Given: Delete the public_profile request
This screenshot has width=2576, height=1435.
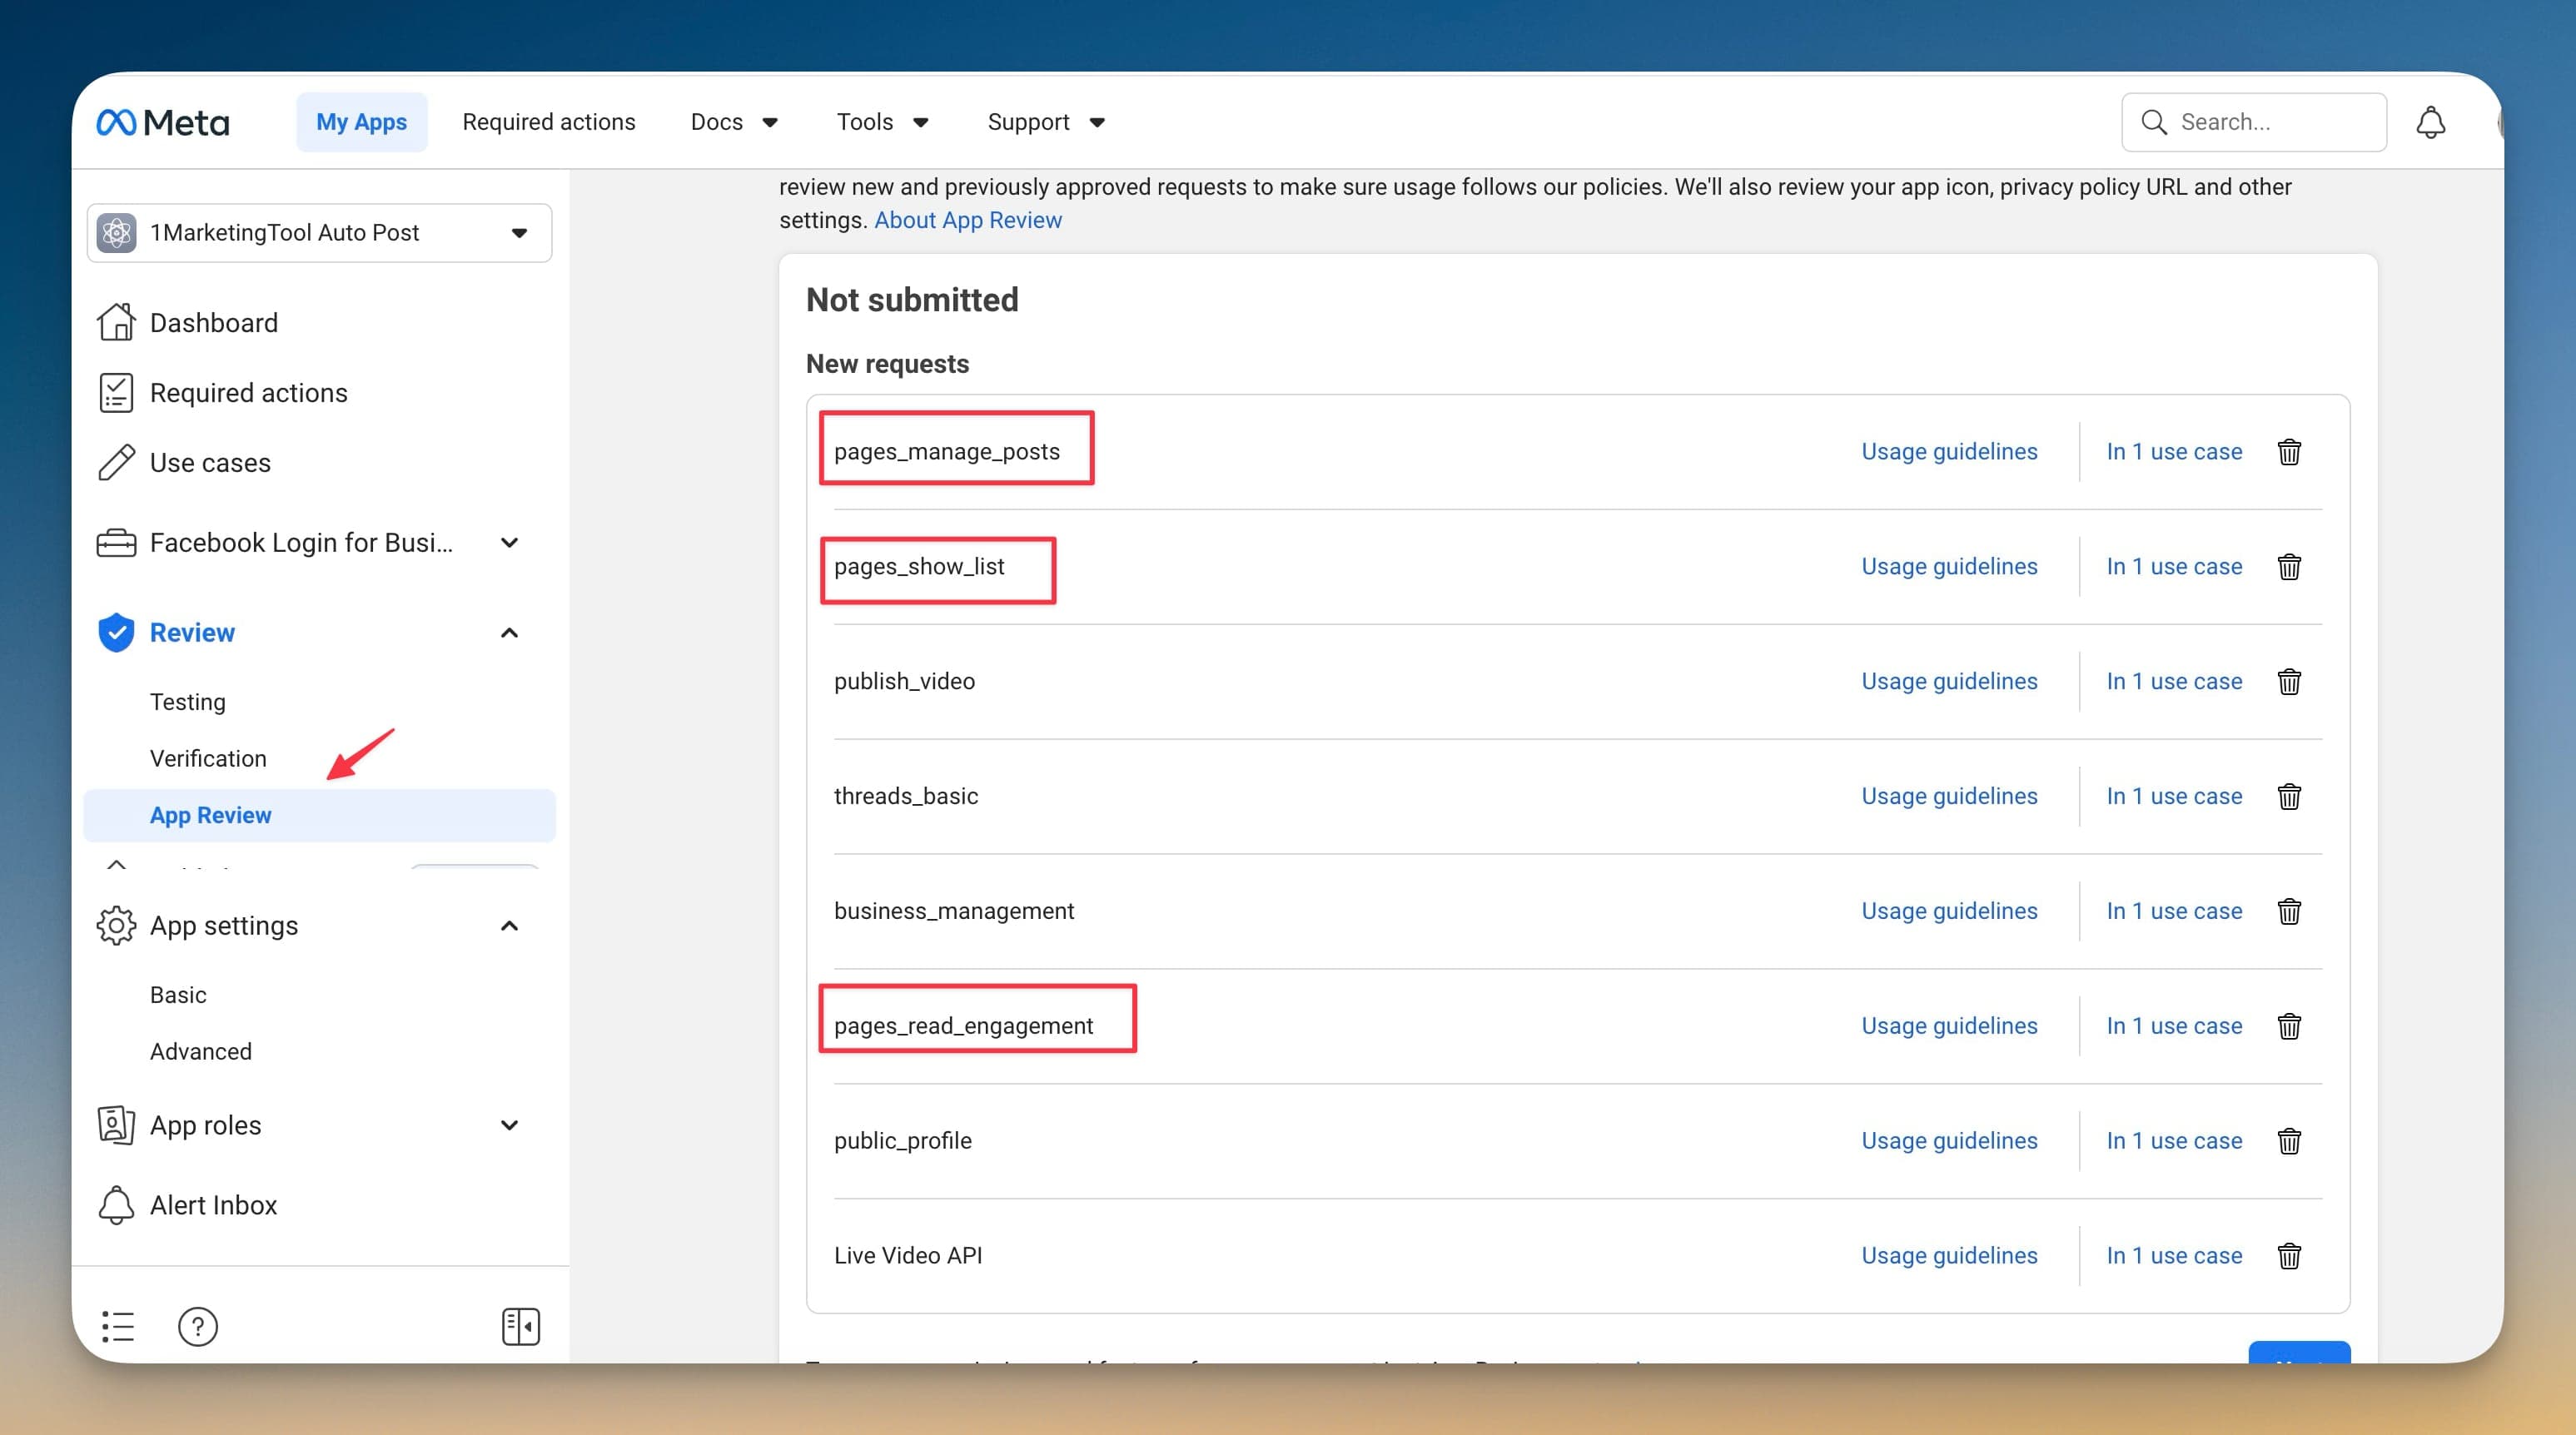Looking at the screenshot, I should click(x=2289, y=1141).
